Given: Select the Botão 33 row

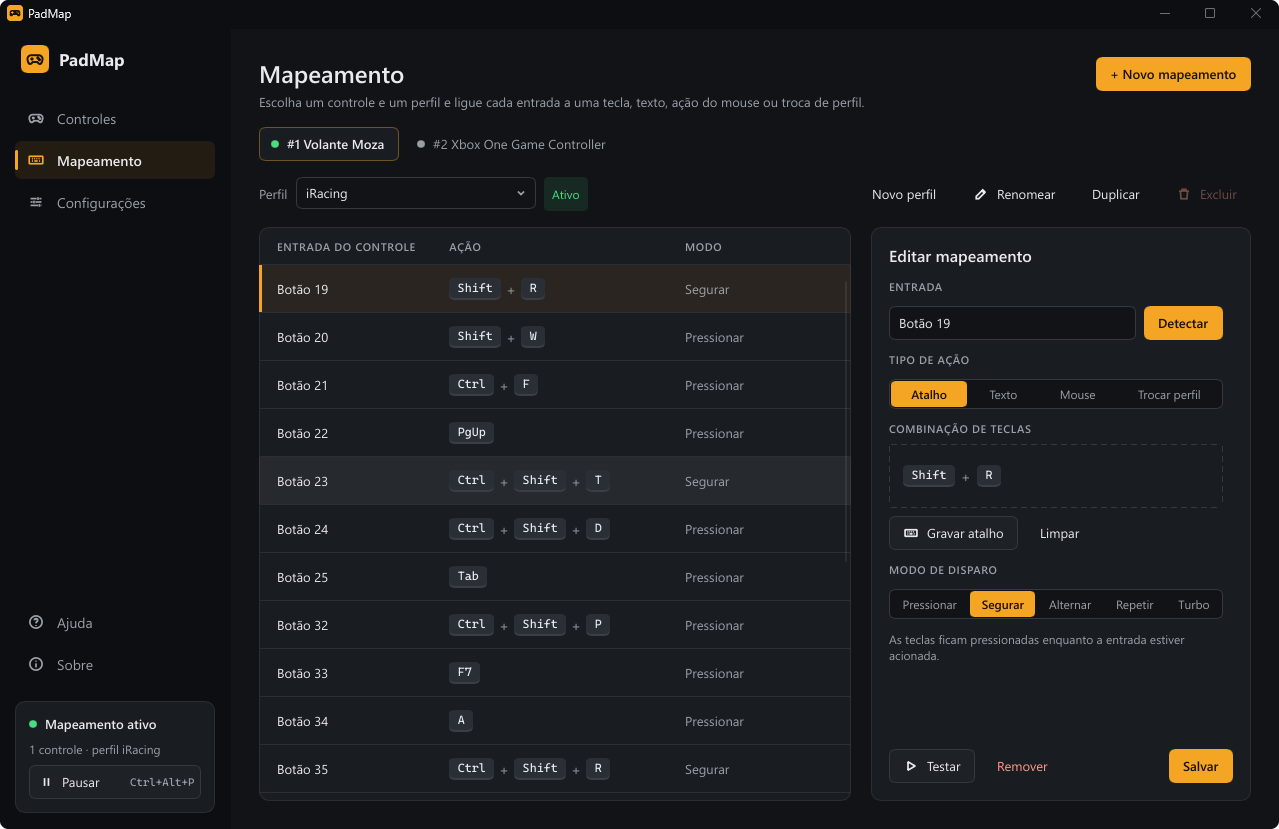Looking at the screenshot, I should (x=555, y=673).
